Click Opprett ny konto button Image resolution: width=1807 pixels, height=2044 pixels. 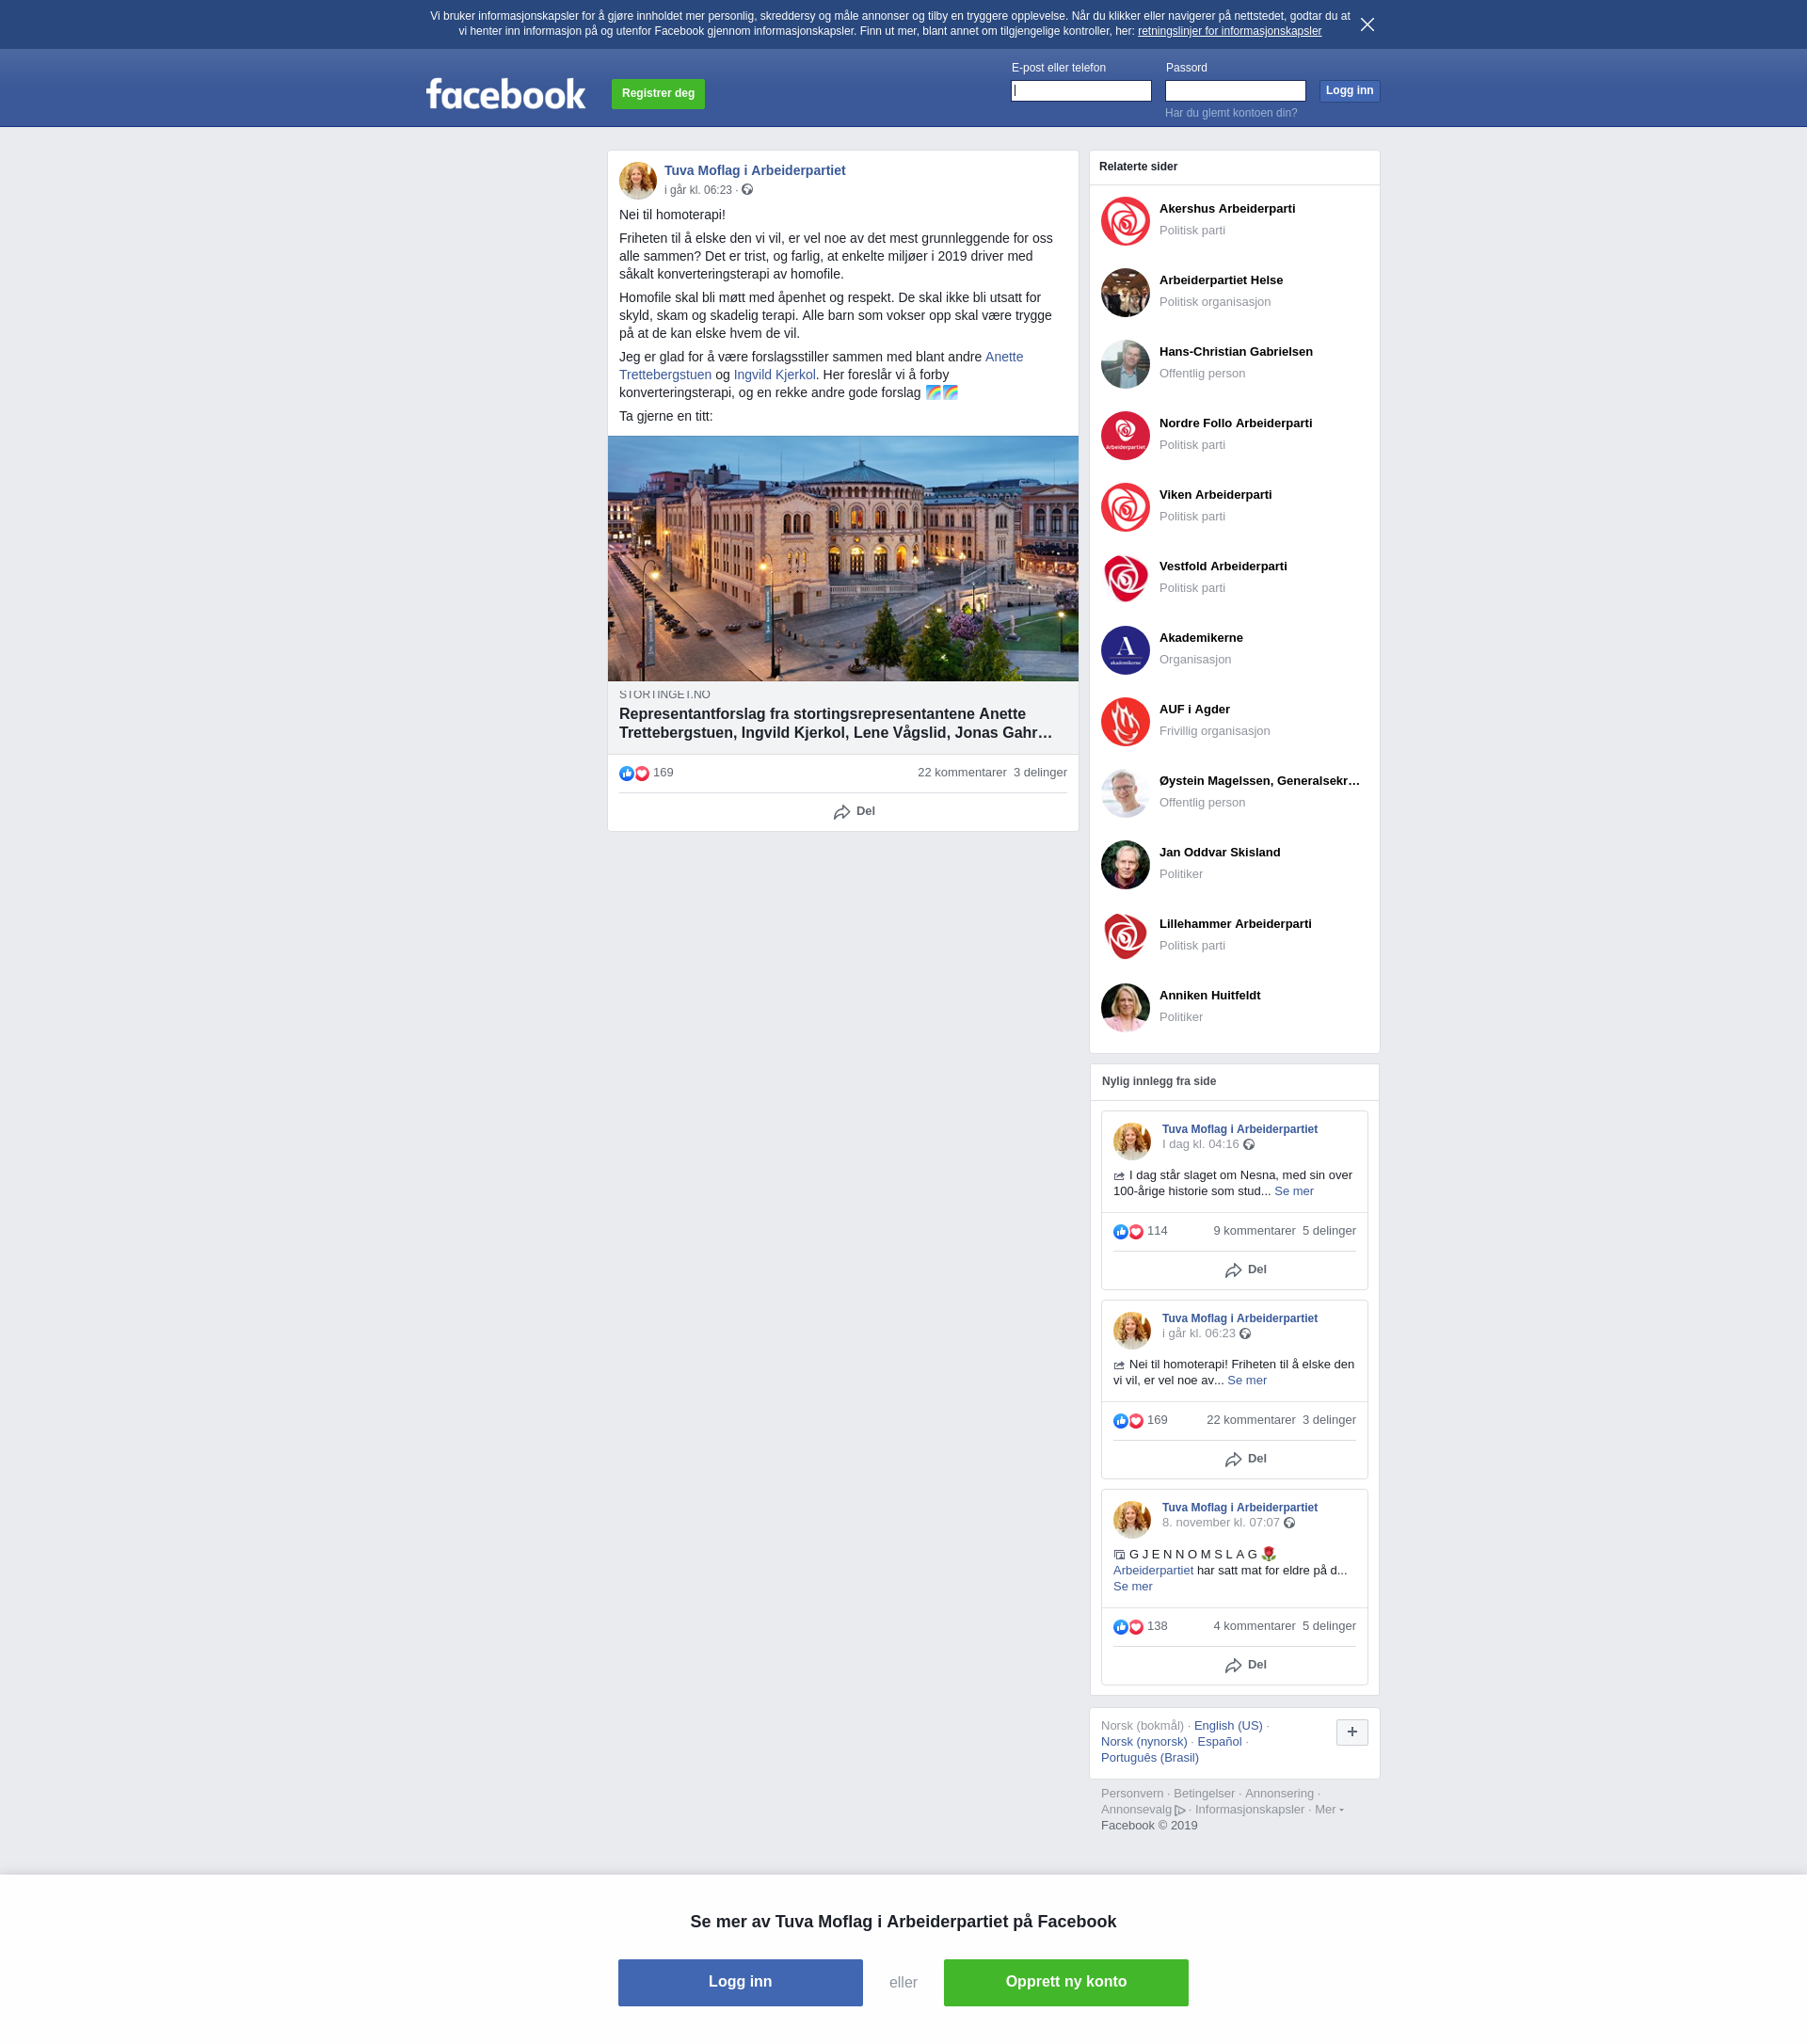[1066, 1982]
